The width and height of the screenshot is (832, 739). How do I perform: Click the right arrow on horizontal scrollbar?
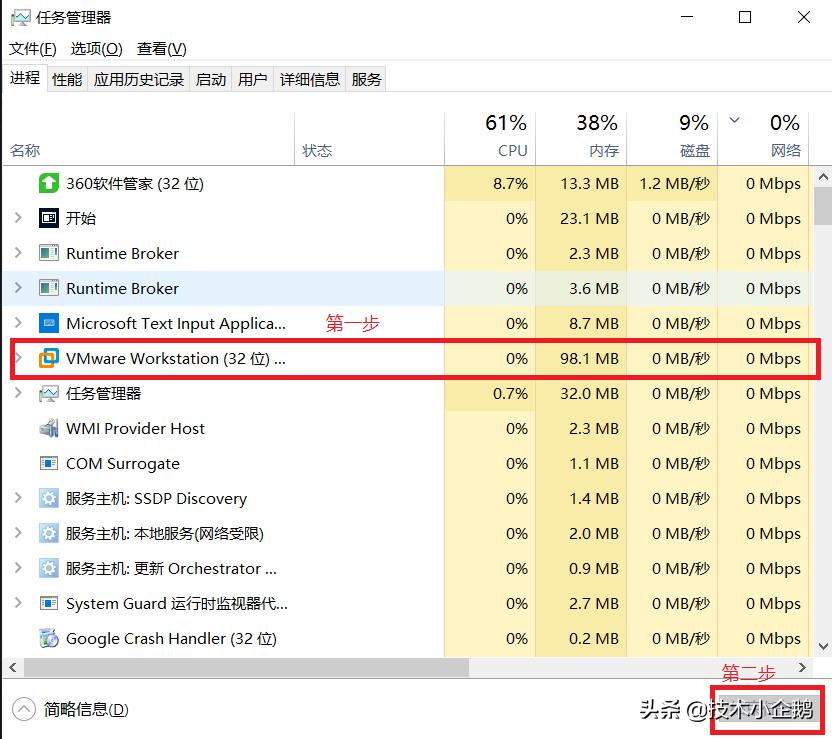[803, 668]
